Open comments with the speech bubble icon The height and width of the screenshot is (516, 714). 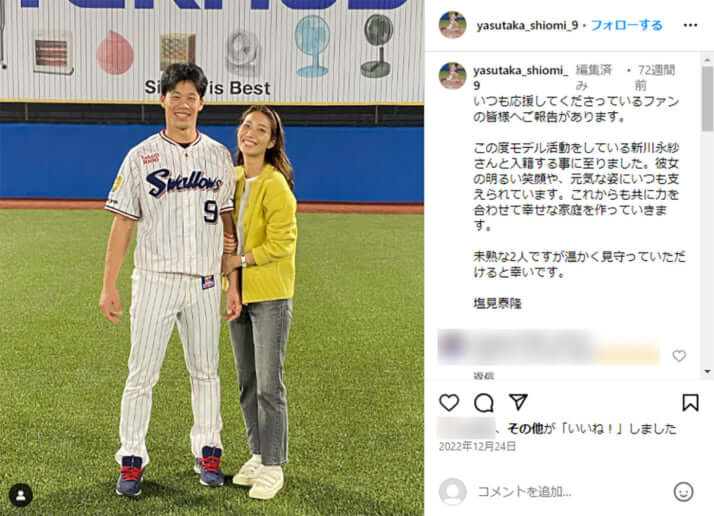(483, 403)
